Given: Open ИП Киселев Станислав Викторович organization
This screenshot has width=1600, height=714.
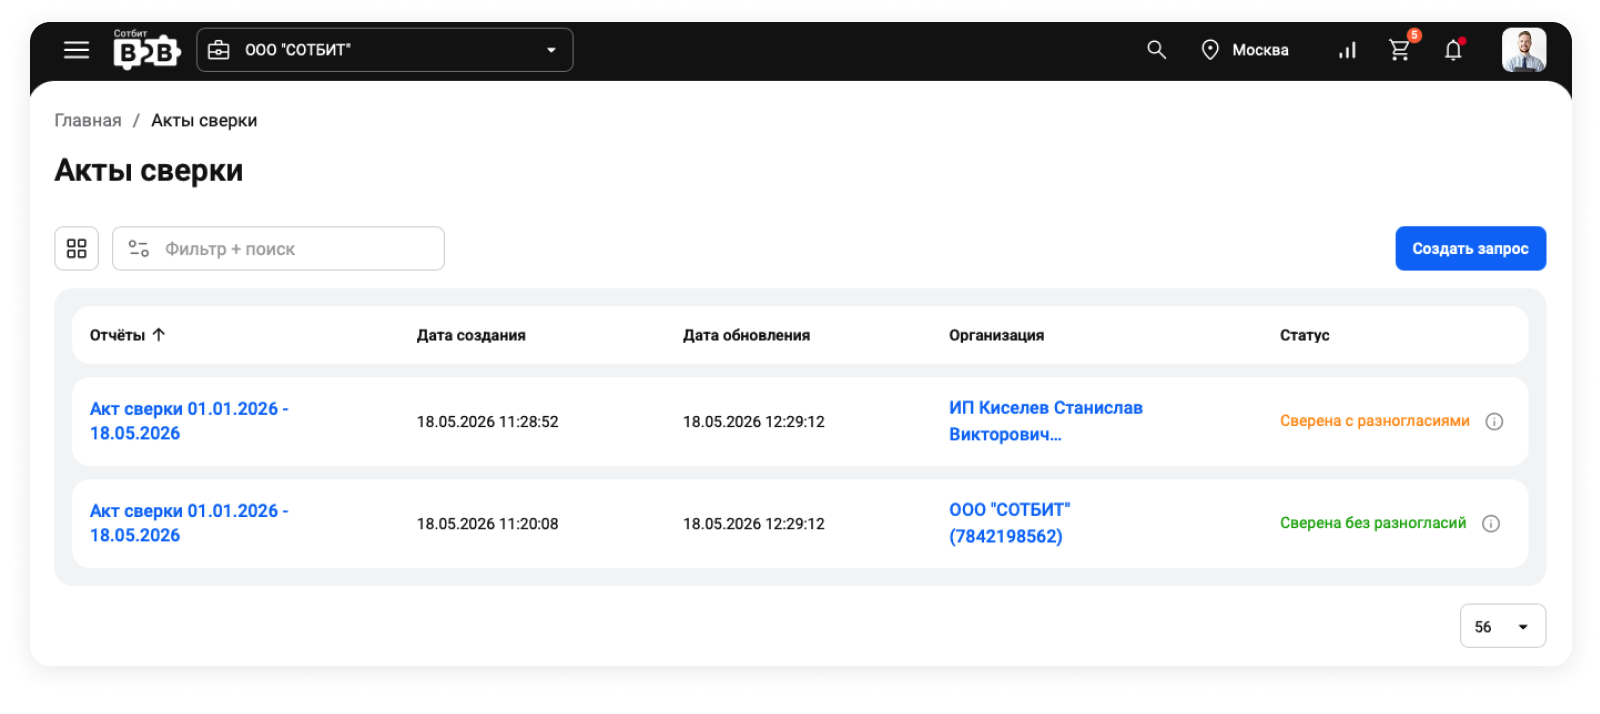Looking at the screenshot, I should click(x=1046, y=421).
